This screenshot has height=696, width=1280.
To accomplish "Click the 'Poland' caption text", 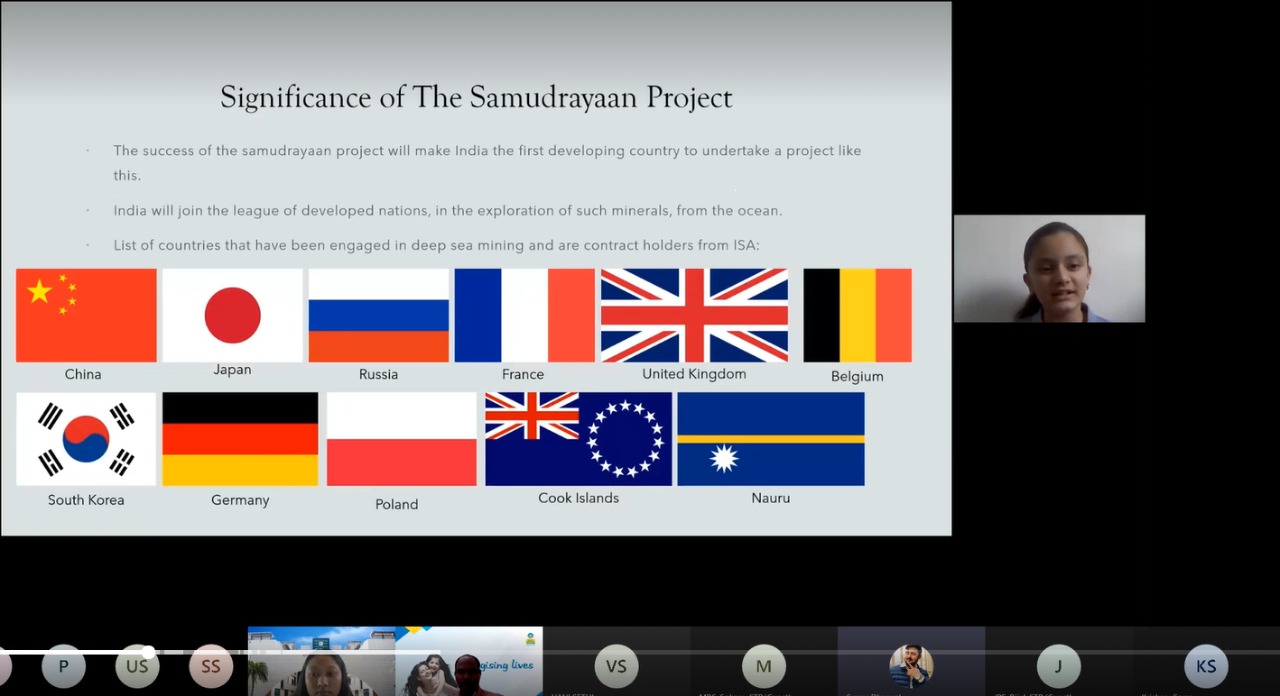I will (x=396, y=504).
